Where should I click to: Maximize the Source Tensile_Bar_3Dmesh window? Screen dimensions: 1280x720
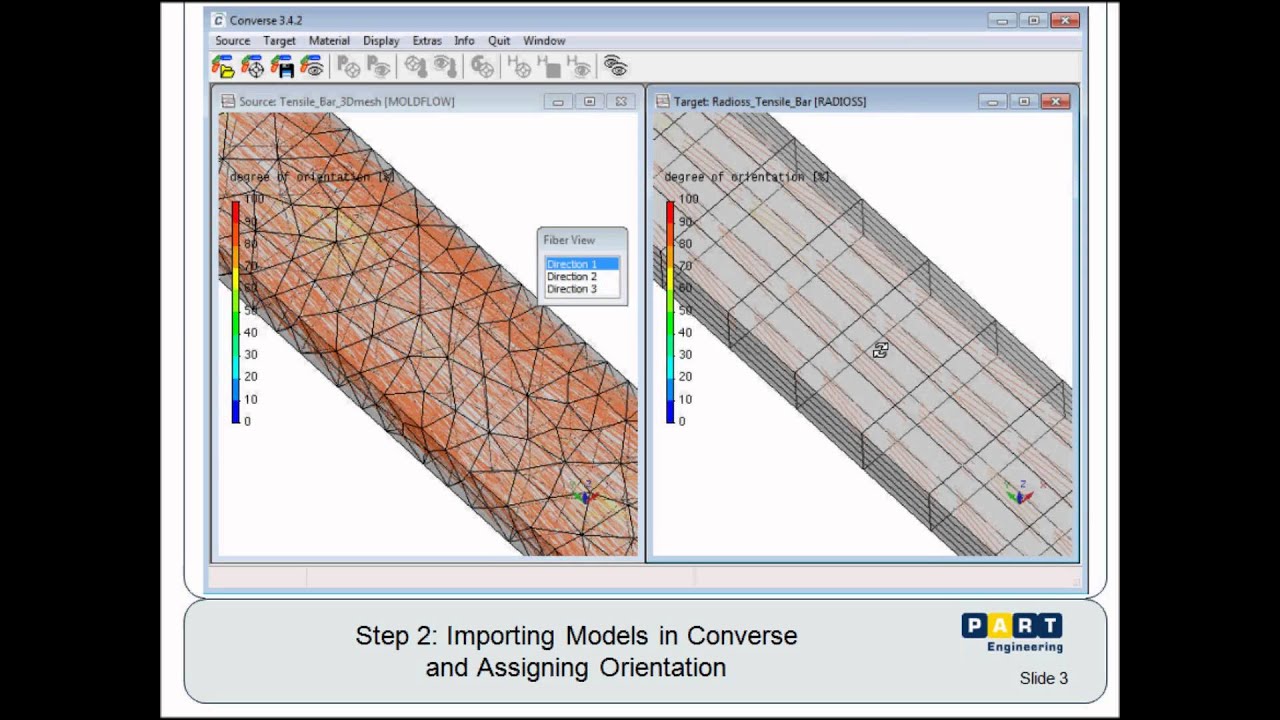pyautogui.click(x=589, y=102)
